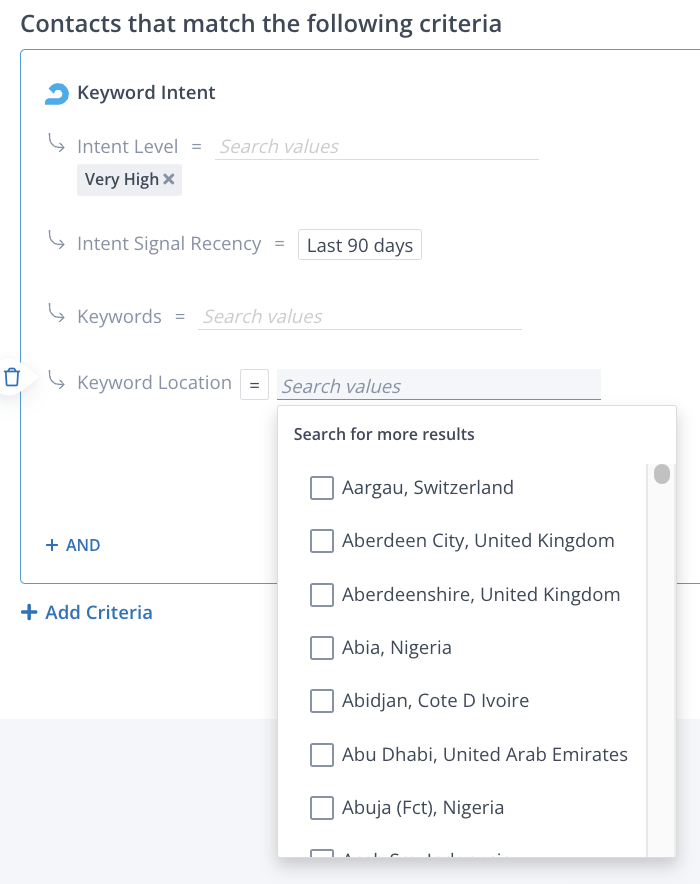The width and height of the screenshot is (700, 884).
Task: Check the Aberdeenshire, United Kingdom checkbox
Action: 322,595
